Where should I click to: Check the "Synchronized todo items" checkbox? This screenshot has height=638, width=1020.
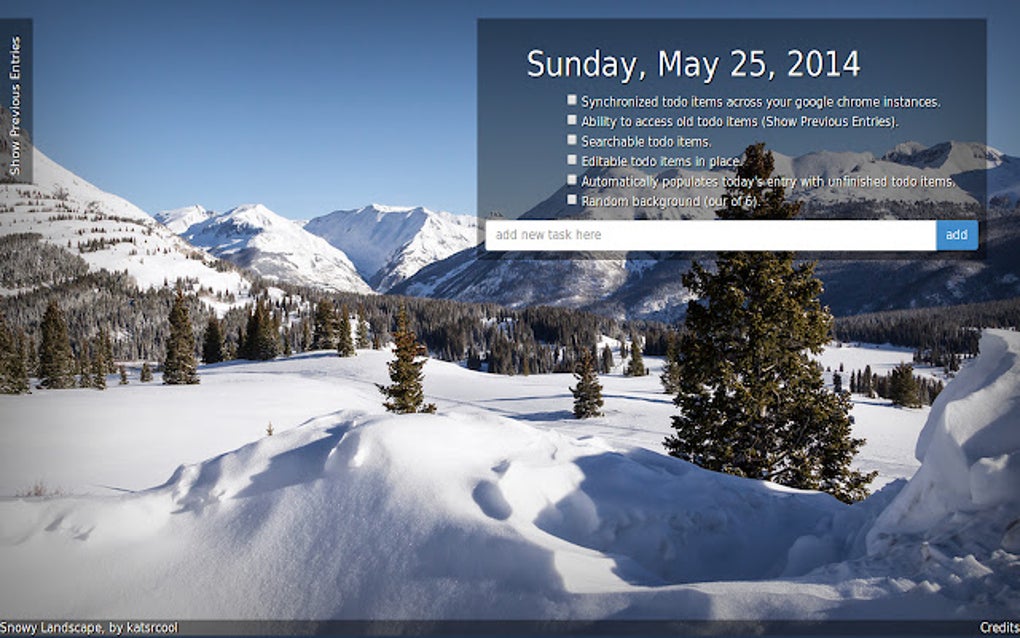tap(571, 100)
